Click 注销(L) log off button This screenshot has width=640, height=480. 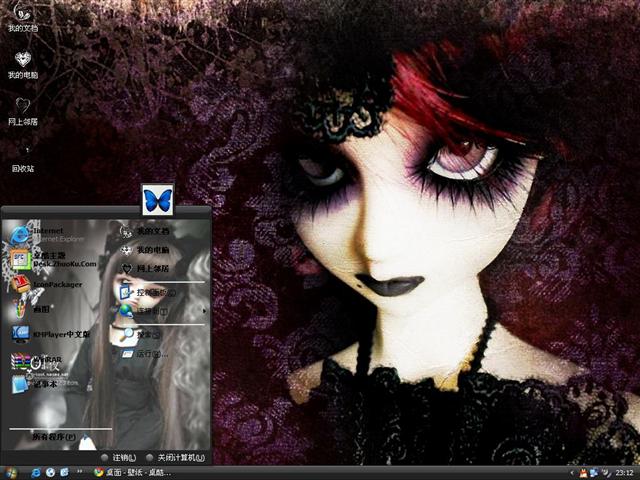[119, 458]
